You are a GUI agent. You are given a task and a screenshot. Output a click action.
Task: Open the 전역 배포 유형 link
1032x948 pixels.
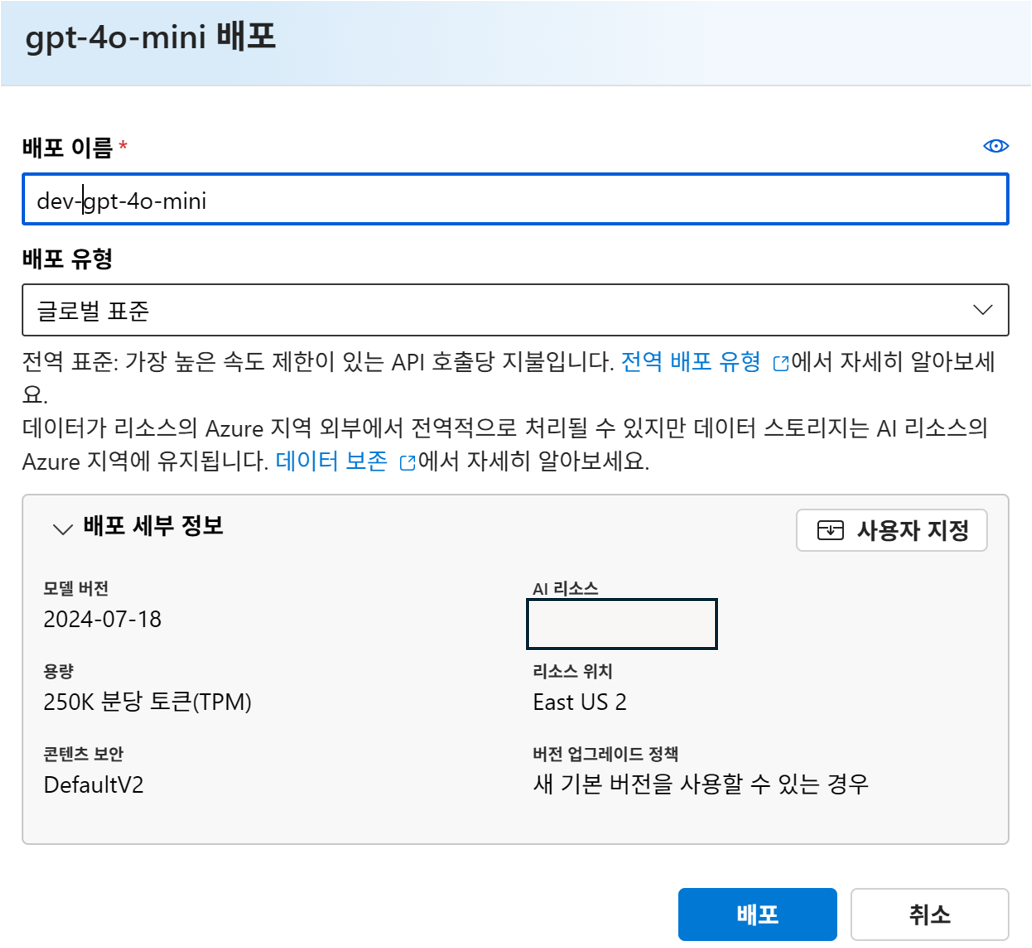click(x=690, y=362)
